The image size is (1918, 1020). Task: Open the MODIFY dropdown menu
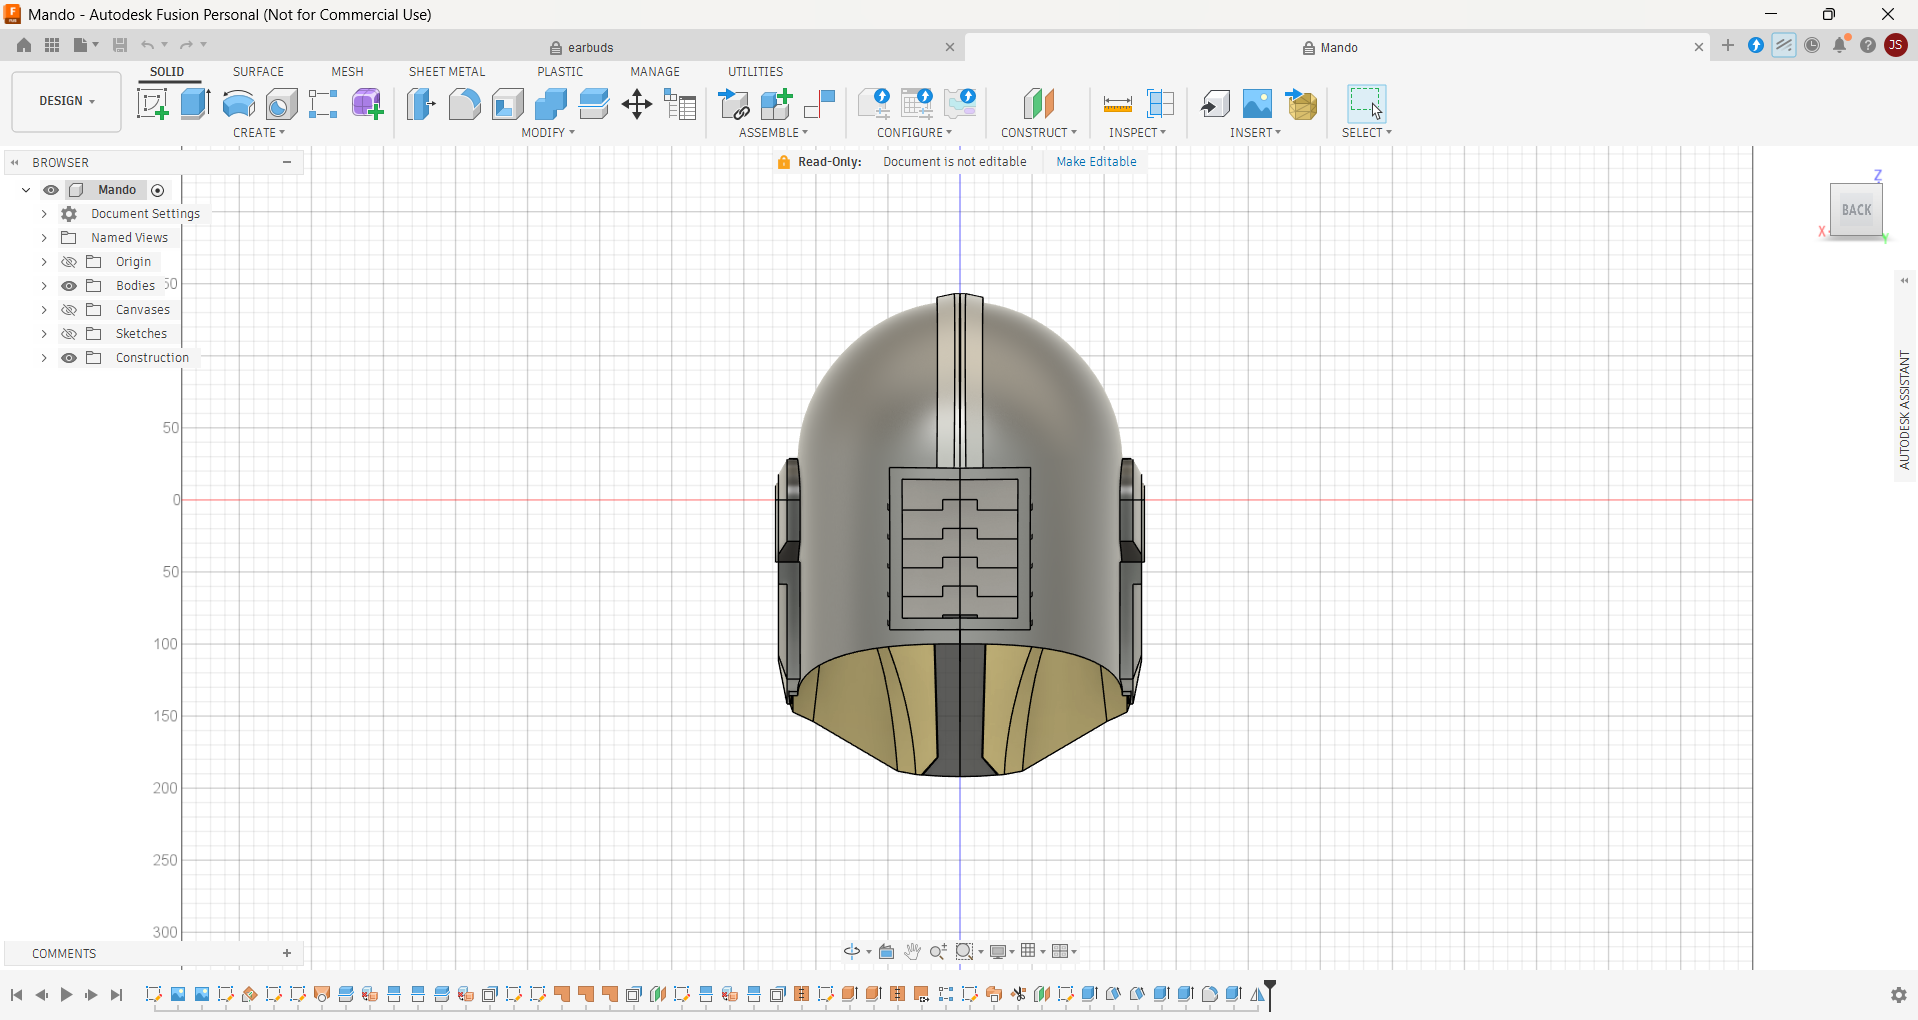[x=548, y=133]
